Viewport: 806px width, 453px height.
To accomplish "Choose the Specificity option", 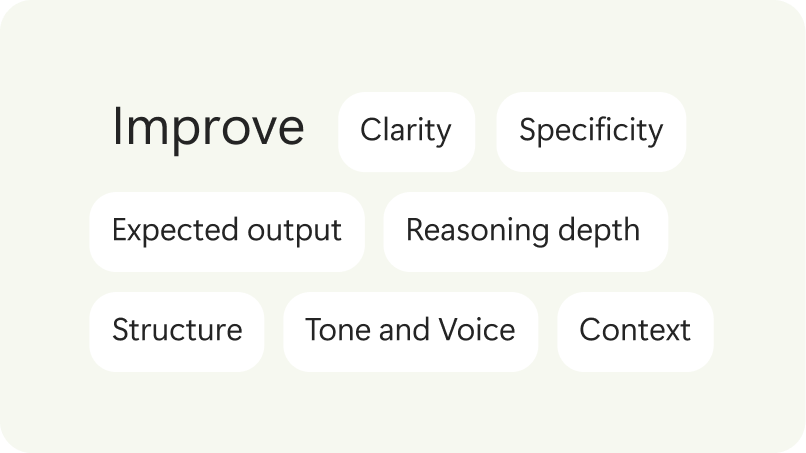I will (591, 132).
